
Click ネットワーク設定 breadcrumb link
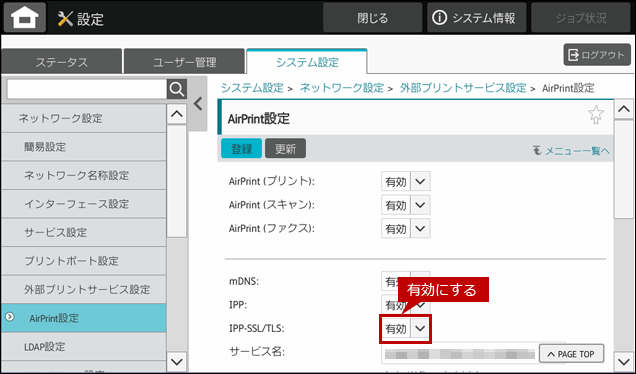click(x=342, y=88)
